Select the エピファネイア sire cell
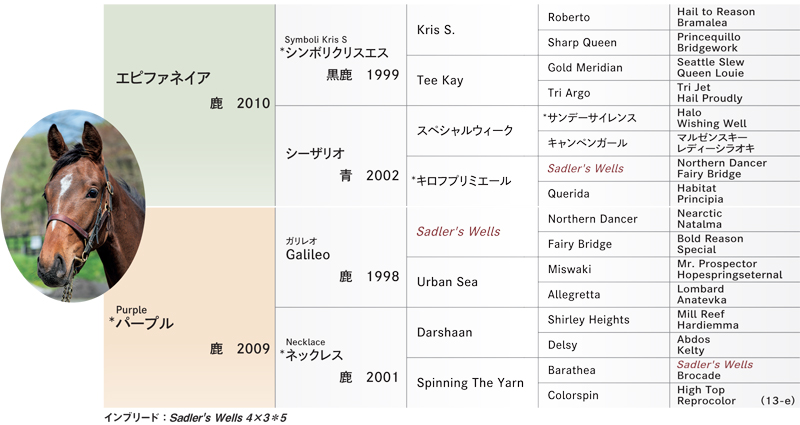The width and height of the screenshot is (800, 425). point(189,106)
